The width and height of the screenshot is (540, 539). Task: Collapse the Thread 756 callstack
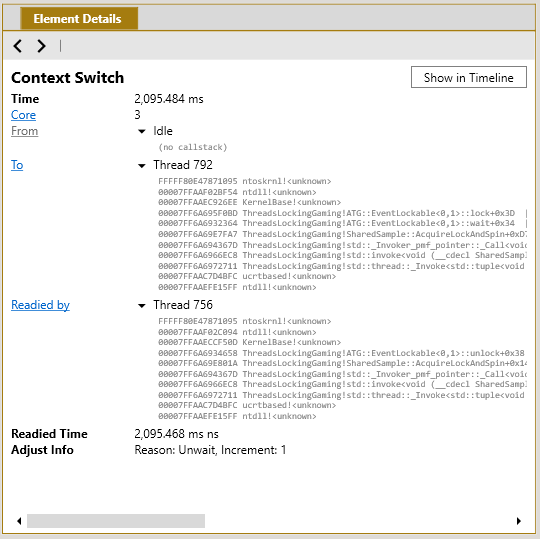click(x=142, y=305)
